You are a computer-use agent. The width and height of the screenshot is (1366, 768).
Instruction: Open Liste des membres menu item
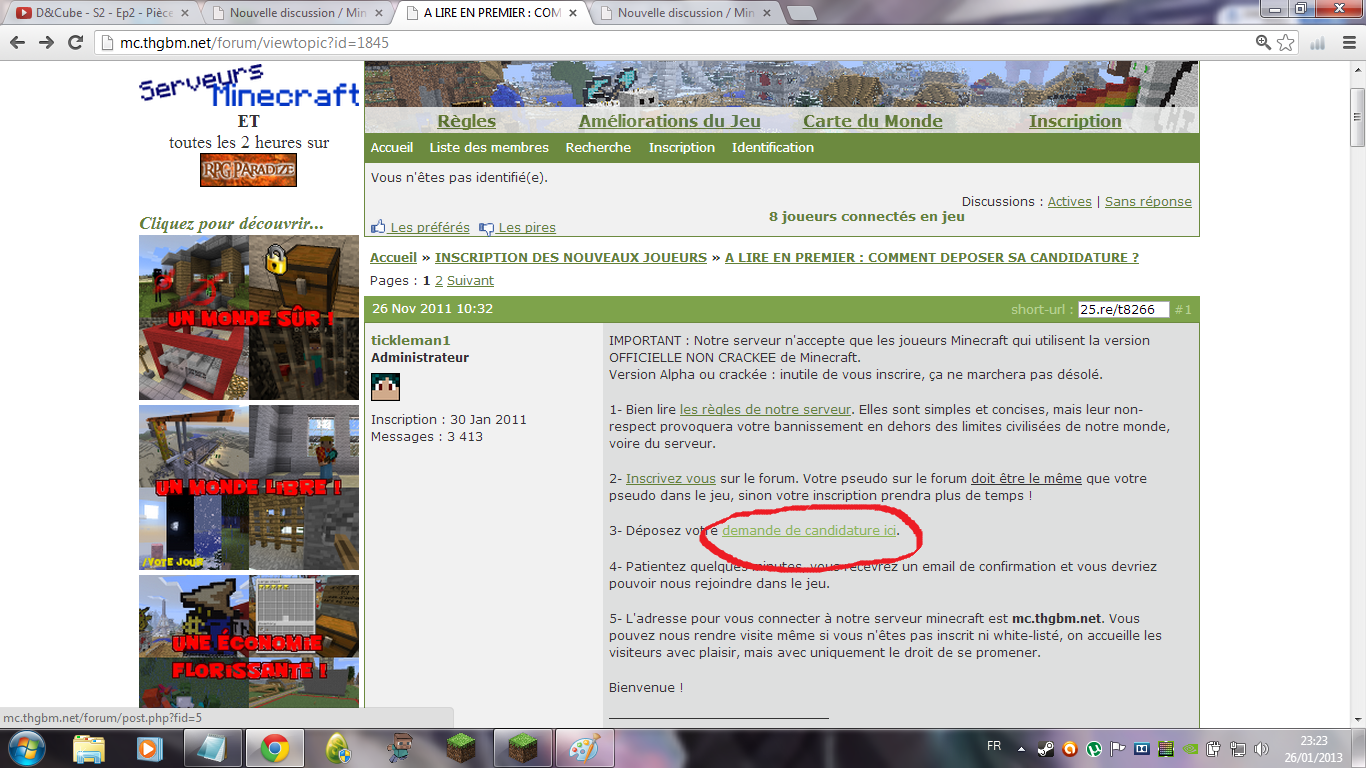[489, 147]
